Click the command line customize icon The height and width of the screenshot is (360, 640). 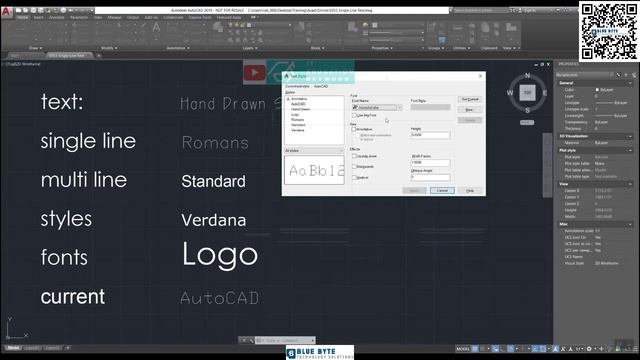click(251, 340)
